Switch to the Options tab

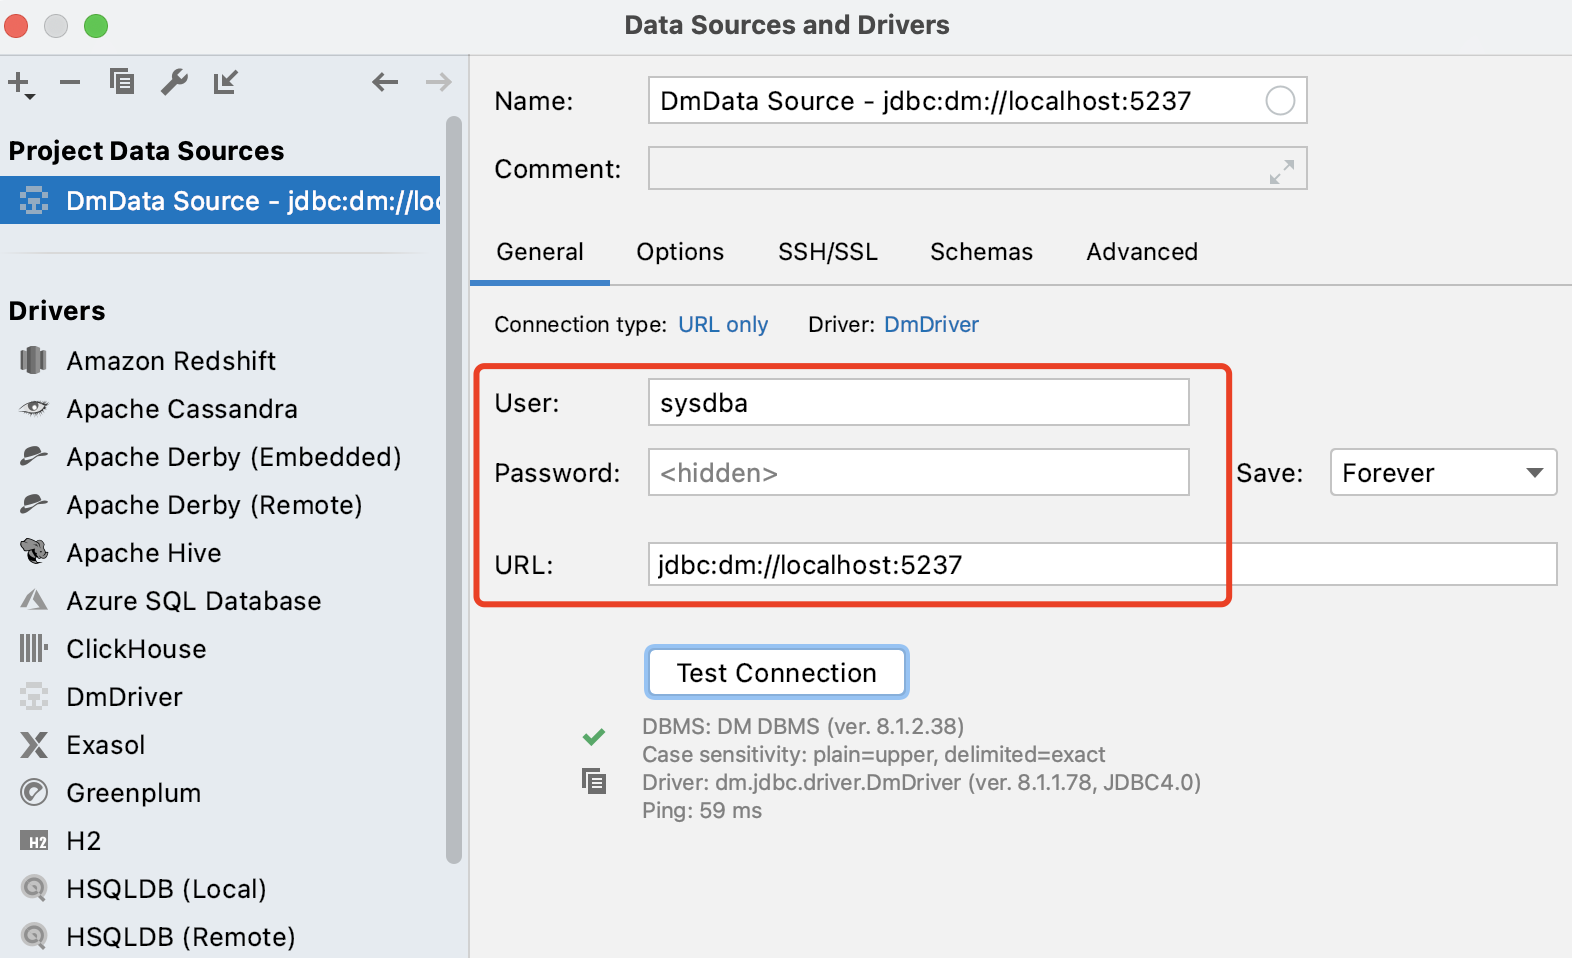680,252
